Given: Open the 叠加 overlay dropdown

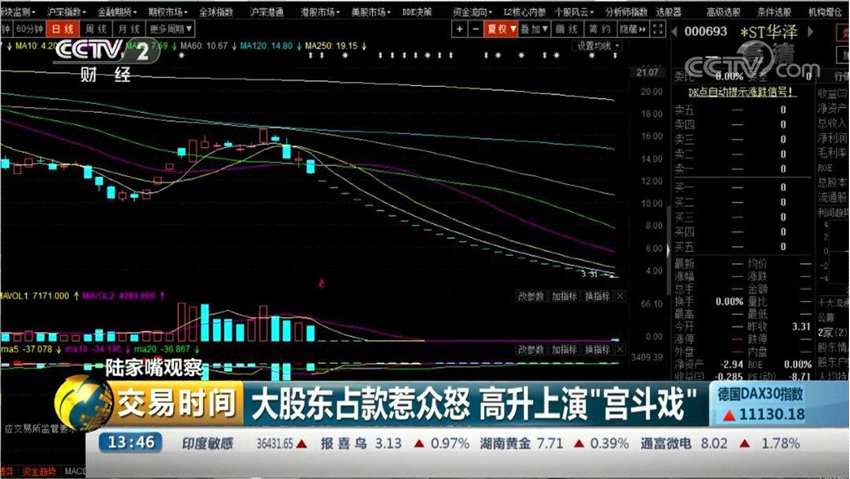Looking at the screenshot, I should click(535, 29).
